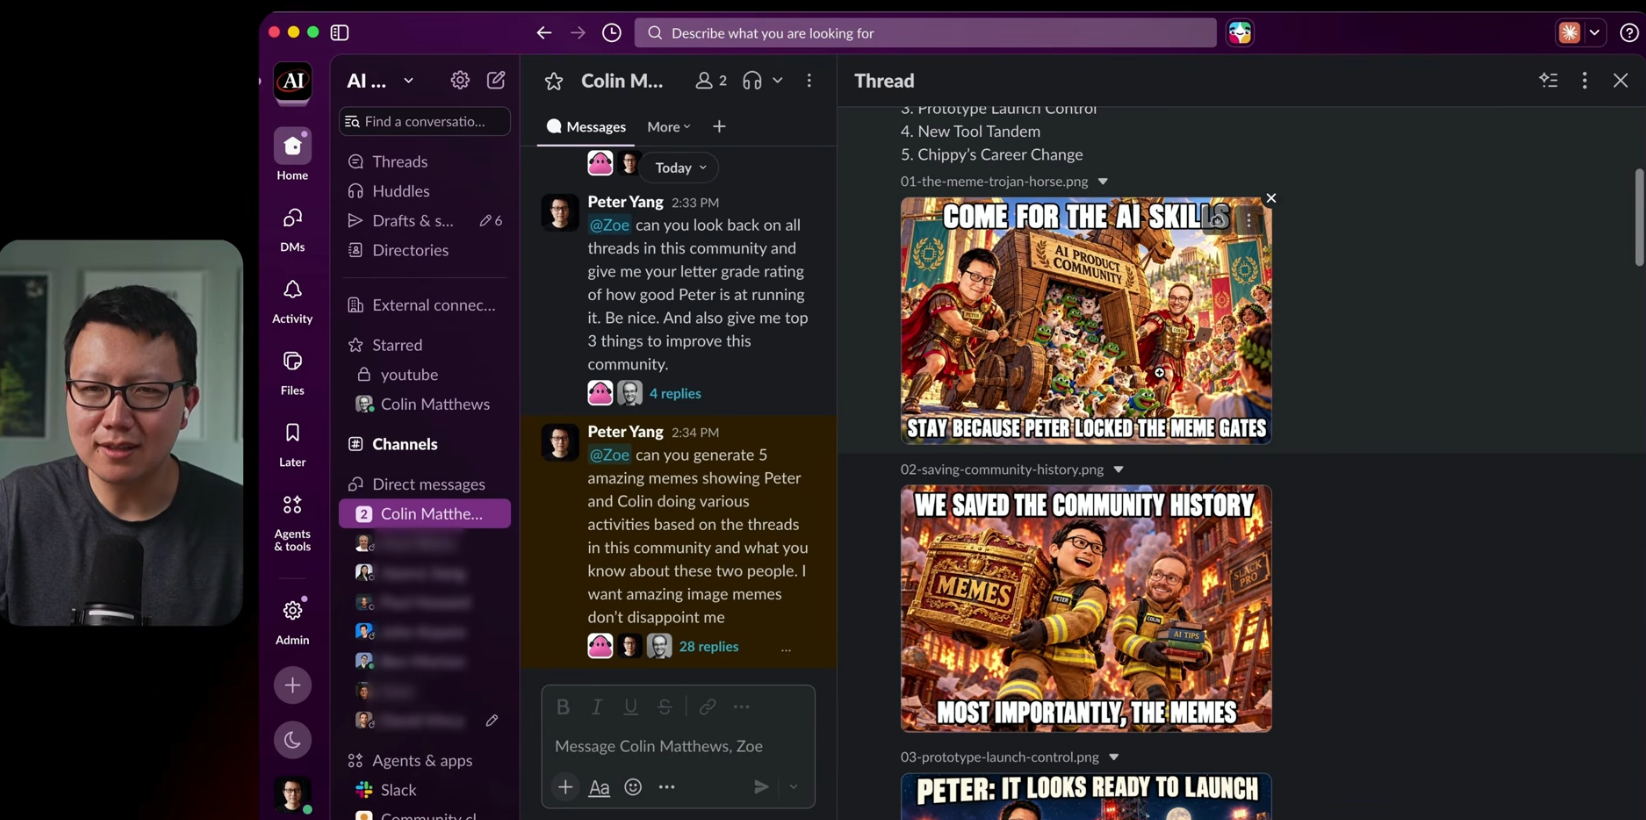Expand the Direct messages section
The image size is (1646, 820).
click(x=428, y=484)
